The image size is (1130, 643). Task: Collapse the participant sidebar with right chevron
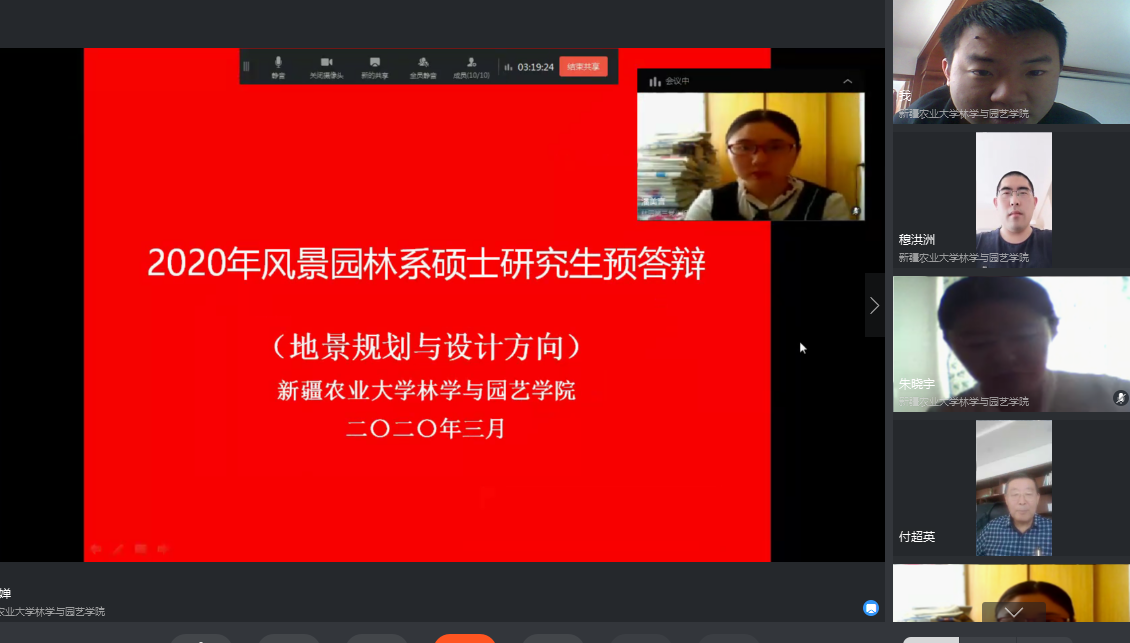point(874,305)
